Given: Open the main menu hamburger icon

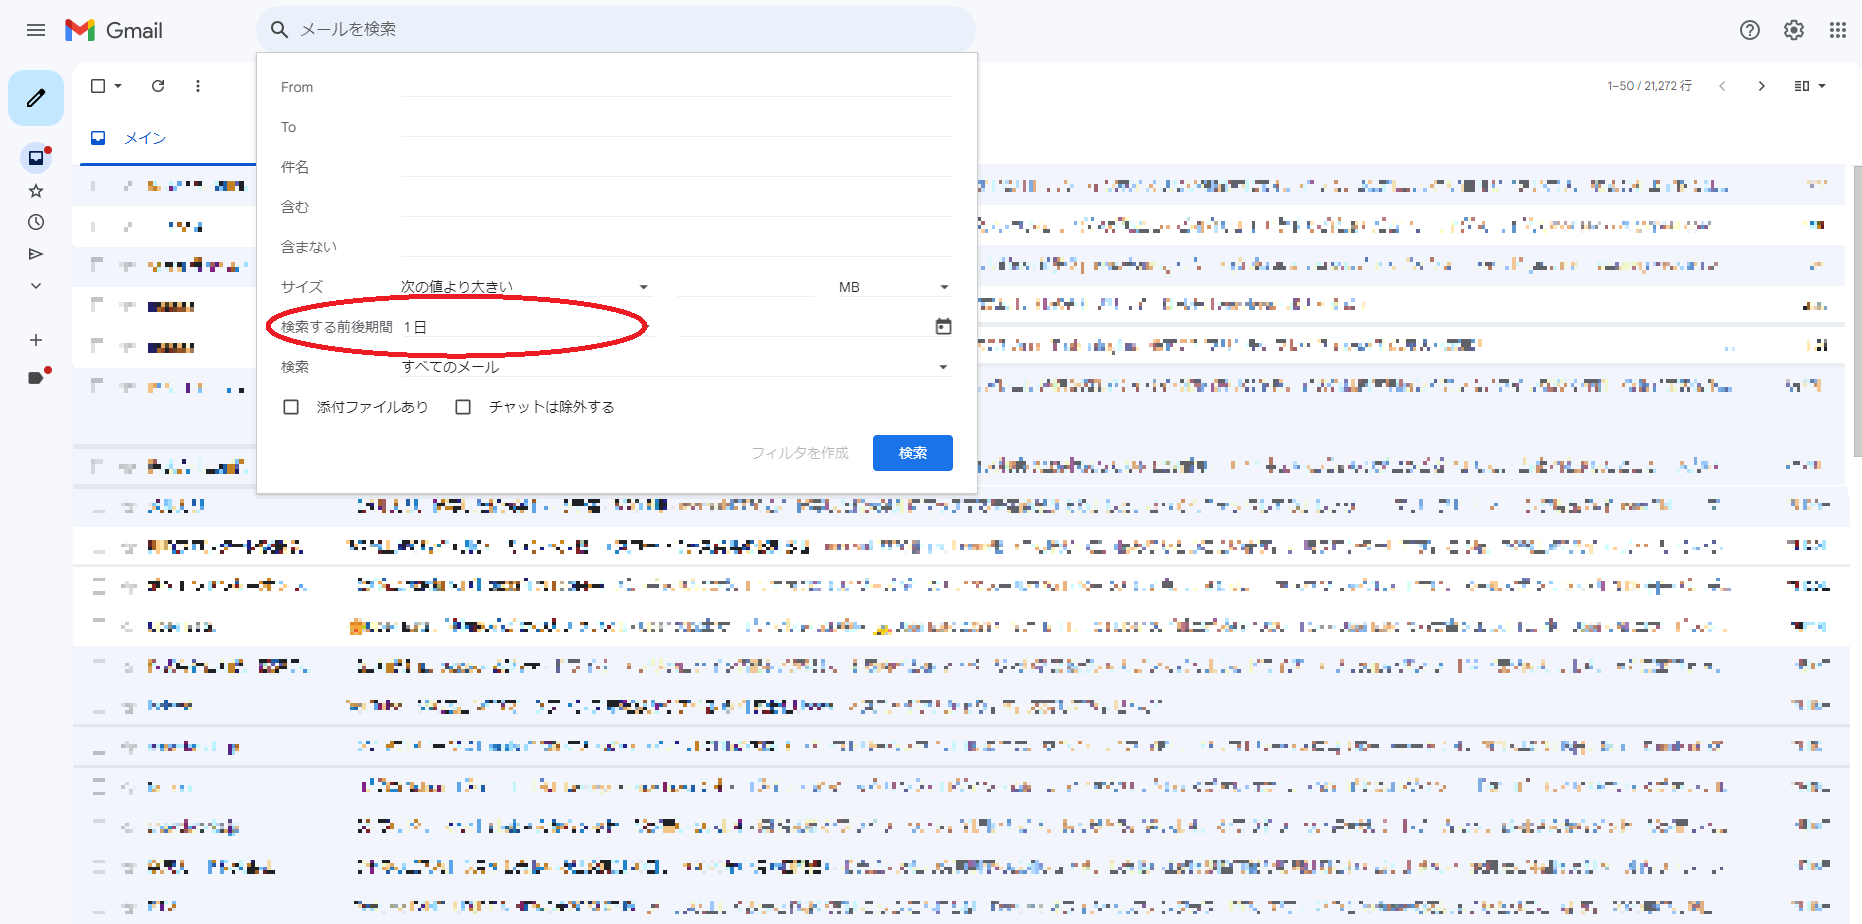Looking at the screenshot, I should pyautogui.click(x=36, y=30).
